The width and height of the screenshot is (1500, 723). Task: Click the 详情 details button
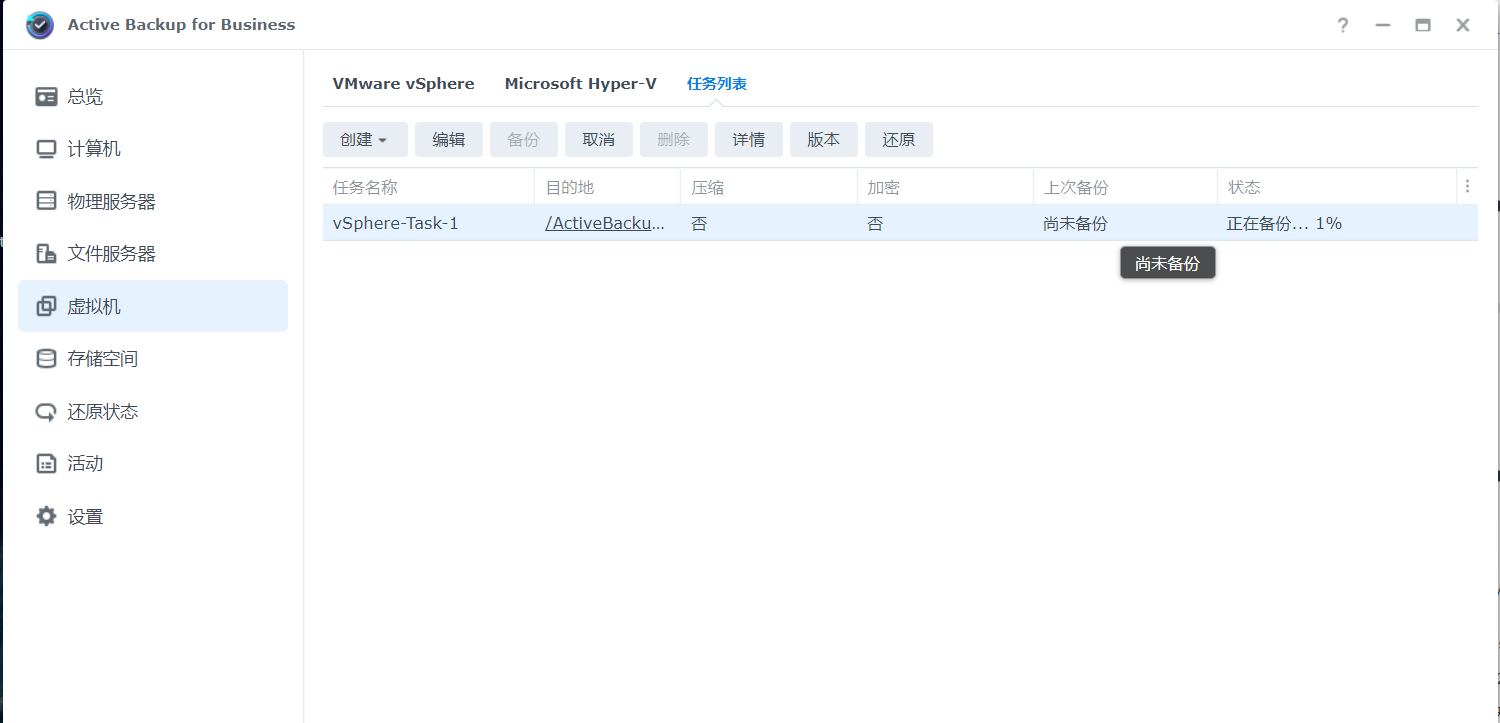[x=749, y=140]
